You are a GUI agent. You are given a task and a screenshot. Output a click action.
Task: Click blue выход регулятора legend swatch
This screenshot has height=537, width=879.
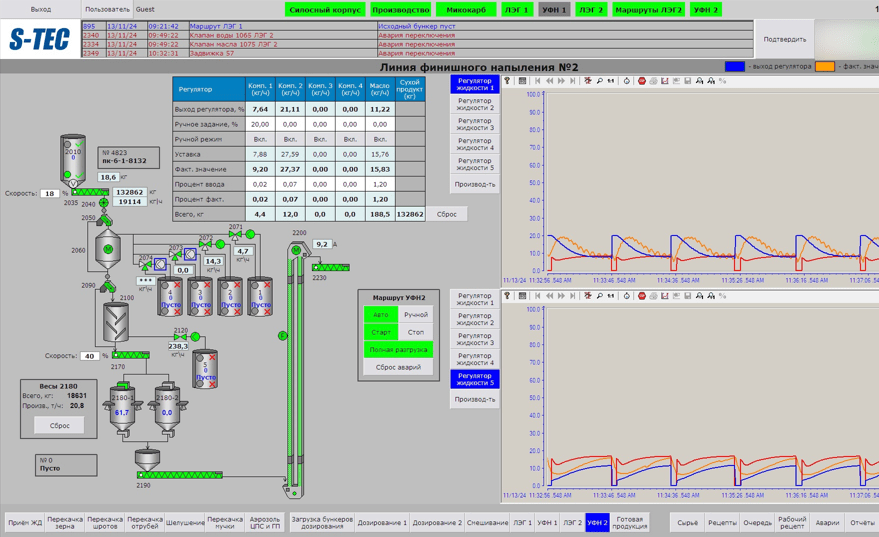click(x=735, y=66)
